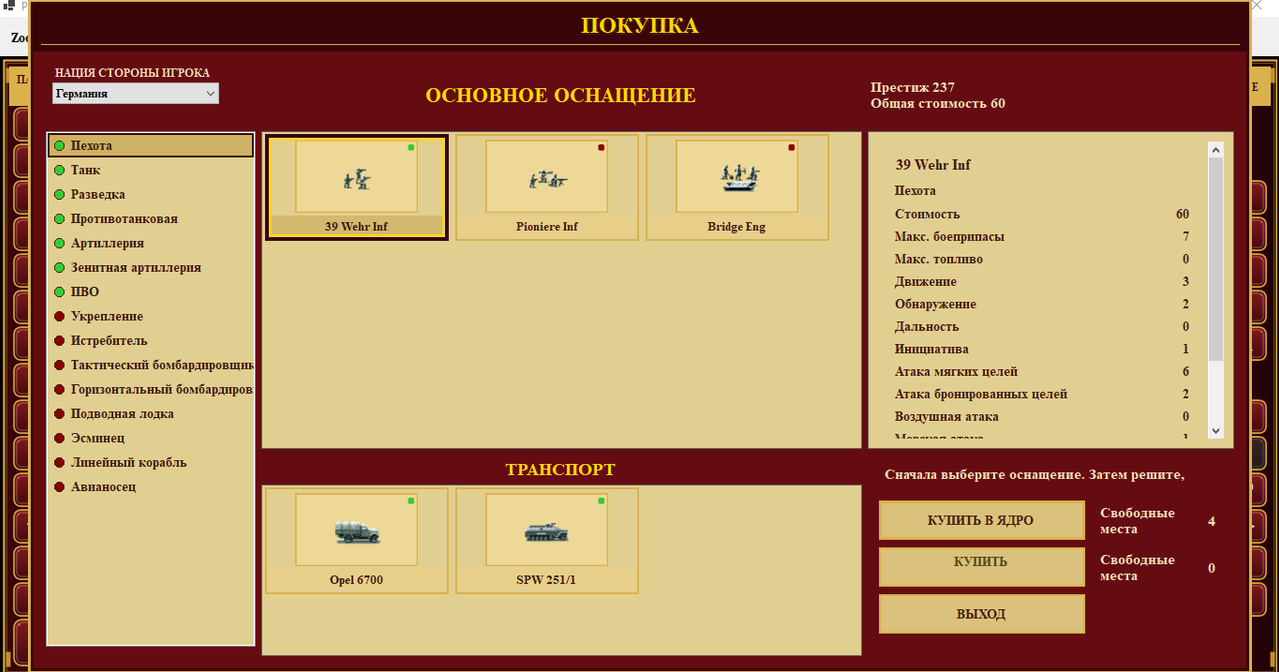This screenshot has width=1279, height=672.
Task: Select the Пехота unit class
Action: tap(151, 146)
